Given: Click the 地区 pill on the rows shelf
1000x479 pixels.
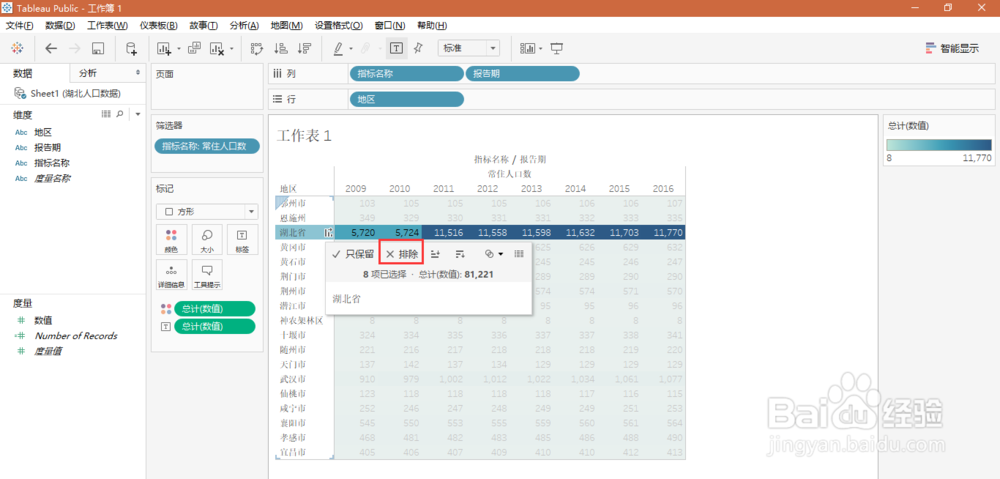Looking at the screenshot, I should pos(406,99).
